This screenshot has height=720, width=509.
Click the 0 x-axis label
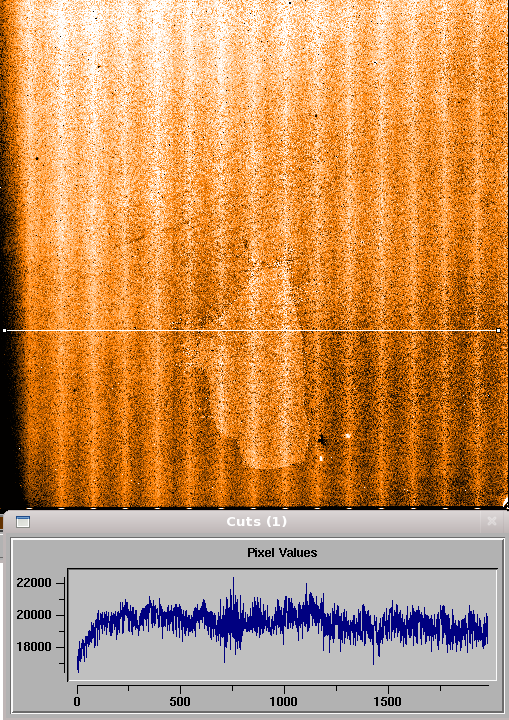tap(77, 702)
